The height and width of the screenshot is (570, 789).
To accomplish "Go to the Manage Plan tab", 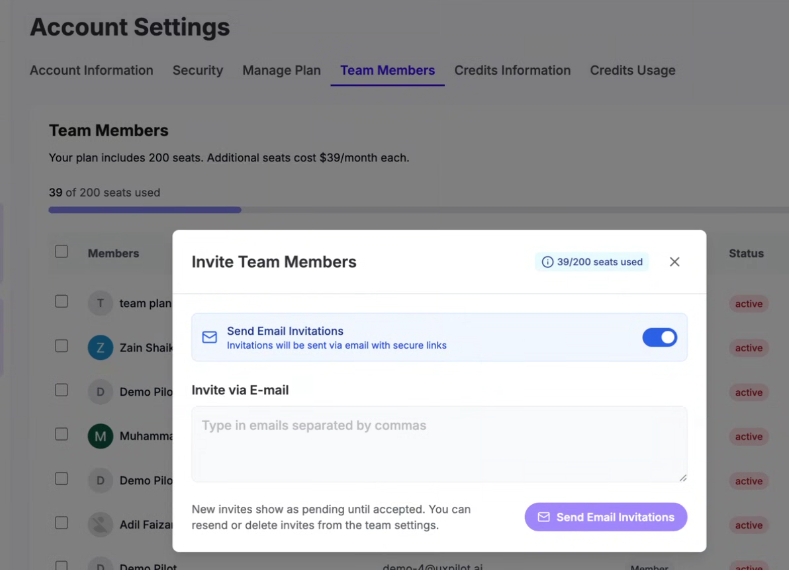I will (281, 71).
